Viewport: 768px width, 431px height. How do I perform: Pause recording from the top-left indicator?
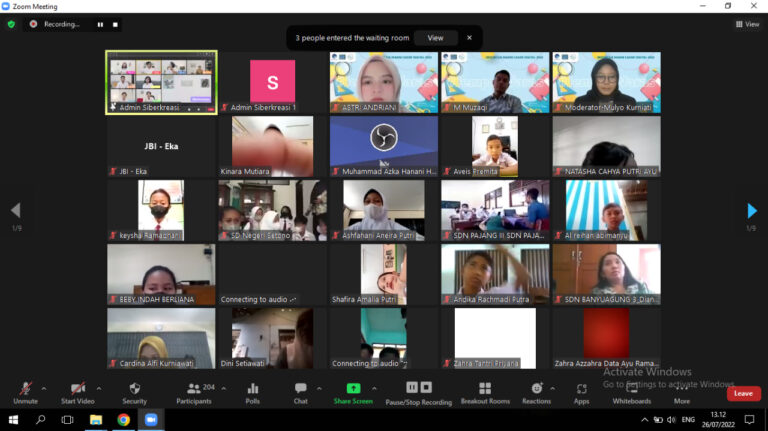pyautogui.click(x=100, y=24)
